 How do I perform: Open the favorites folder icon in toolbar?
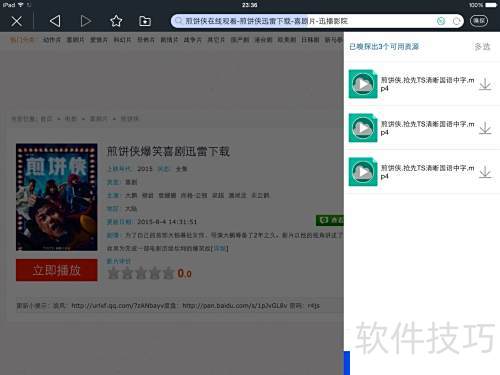point(145,21)
